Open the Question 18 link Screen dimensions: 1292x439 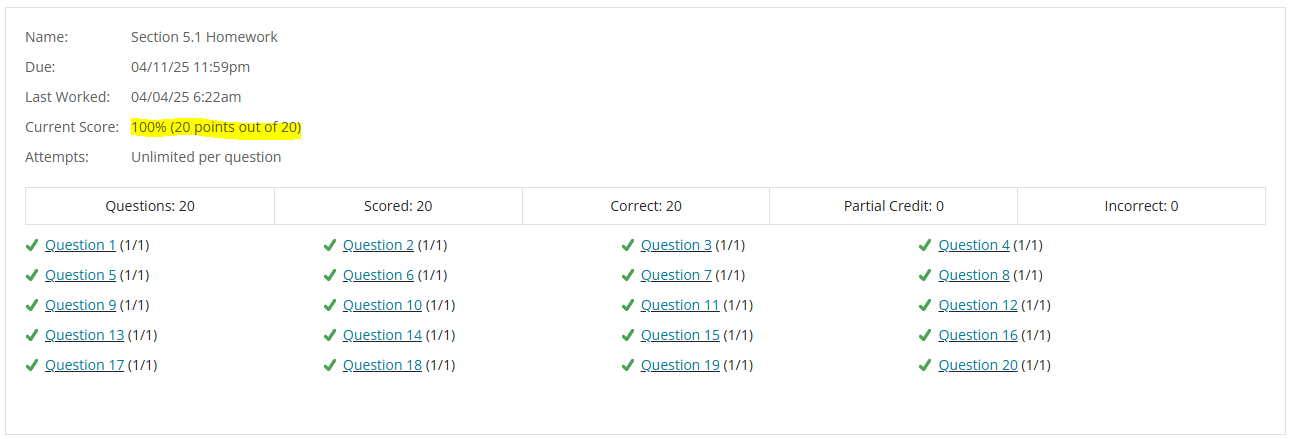382,365
